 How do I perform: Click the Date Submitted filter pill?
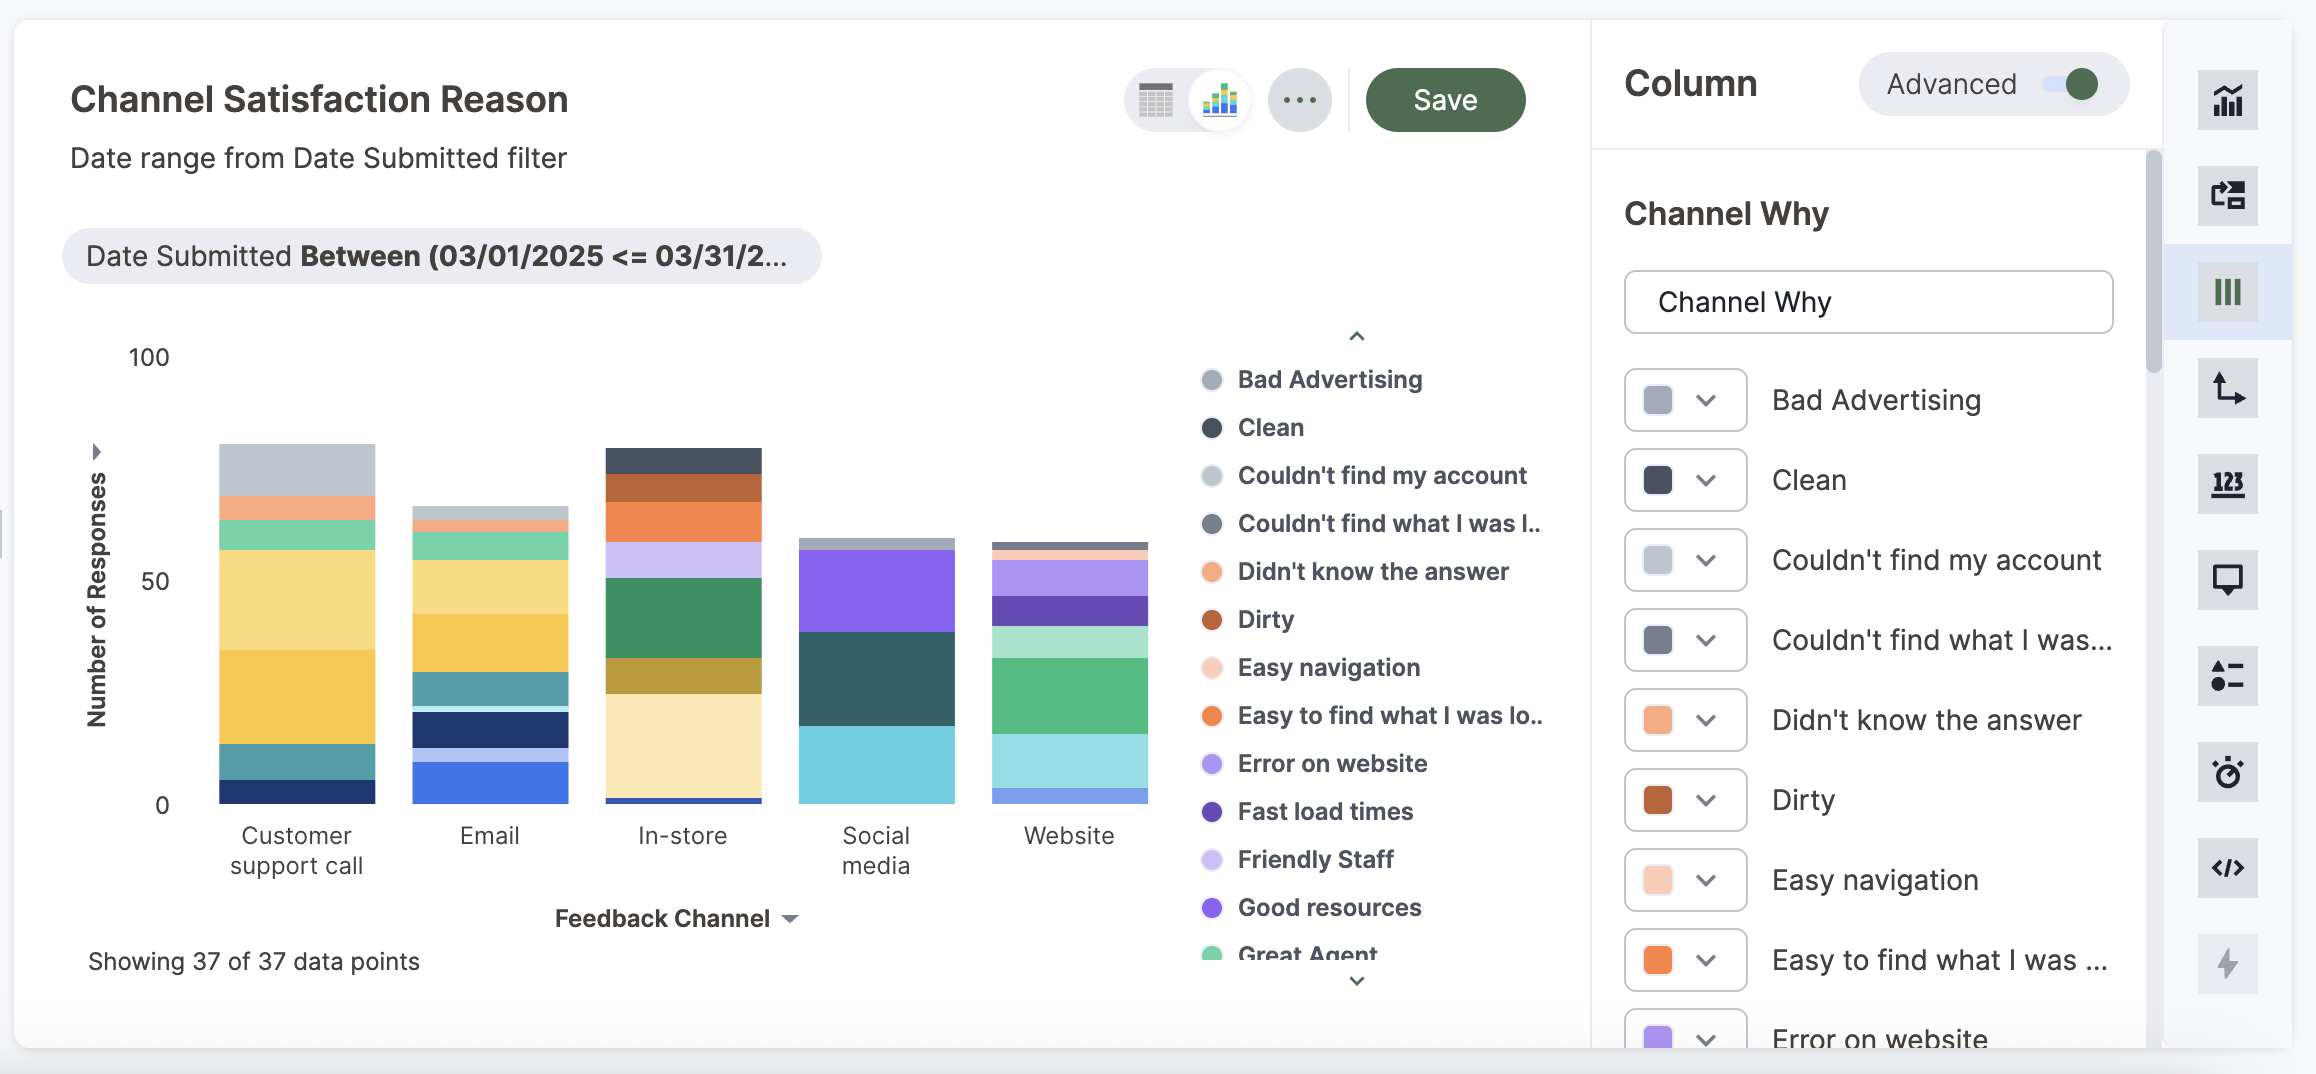point(441,256)
